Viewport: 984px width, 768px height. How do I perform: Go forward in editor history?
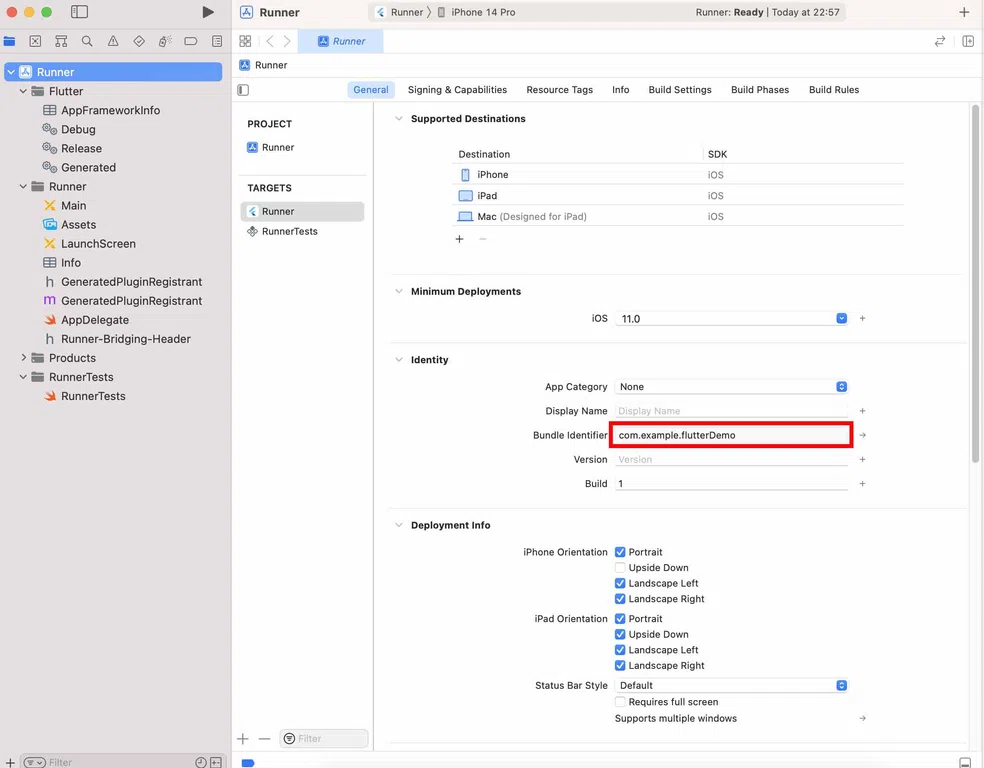[287, 41]
